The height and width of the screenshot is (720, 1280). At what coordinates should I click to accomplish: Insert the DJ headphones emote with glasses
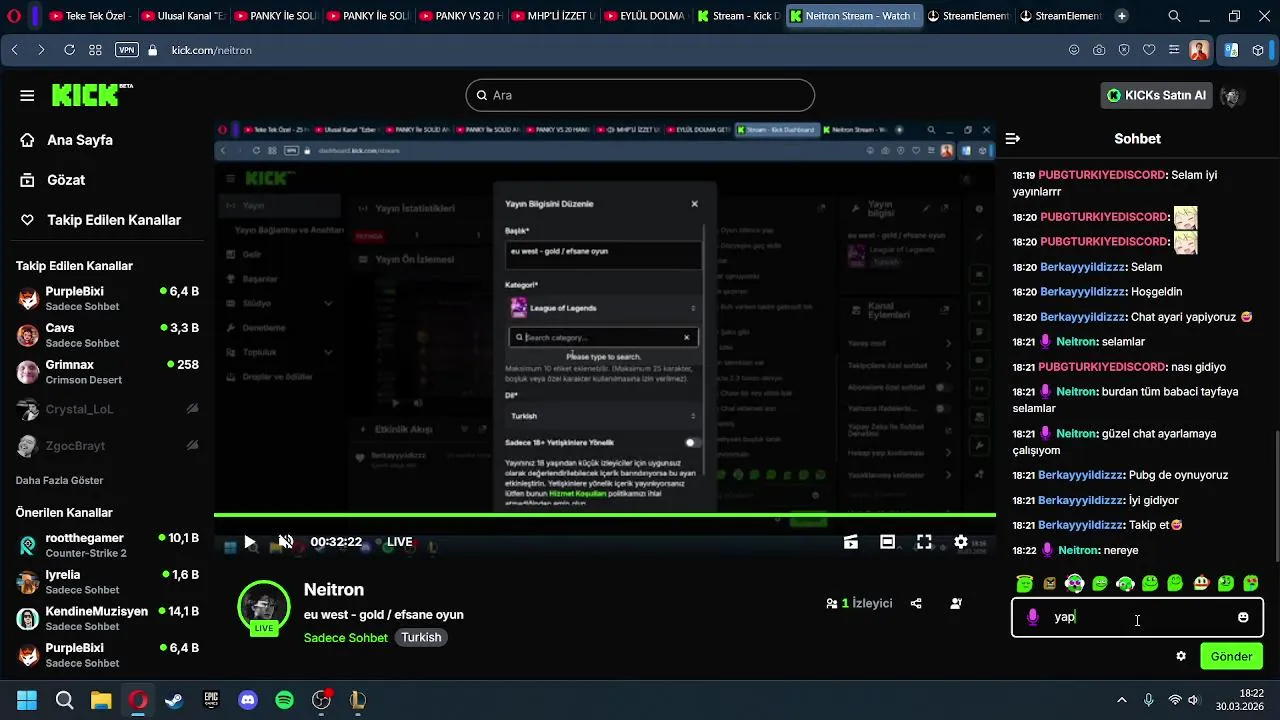1074,583
